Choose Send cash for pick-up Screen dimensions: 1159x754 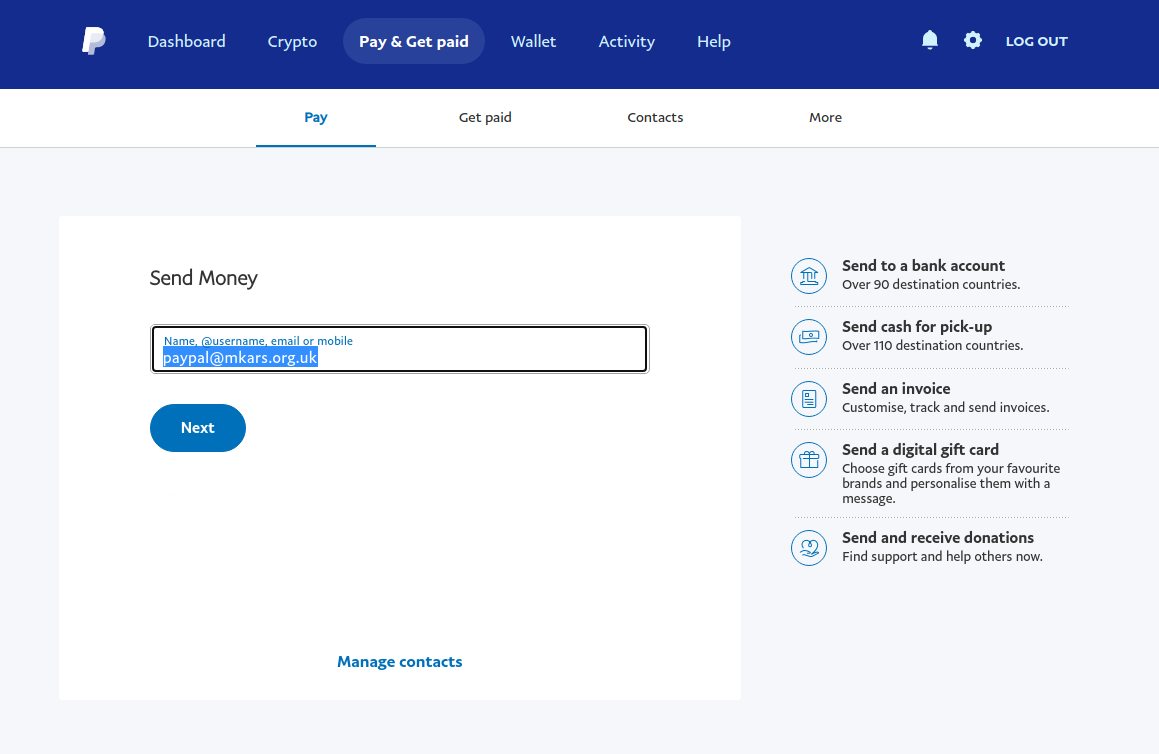click(x=917, y=327)
